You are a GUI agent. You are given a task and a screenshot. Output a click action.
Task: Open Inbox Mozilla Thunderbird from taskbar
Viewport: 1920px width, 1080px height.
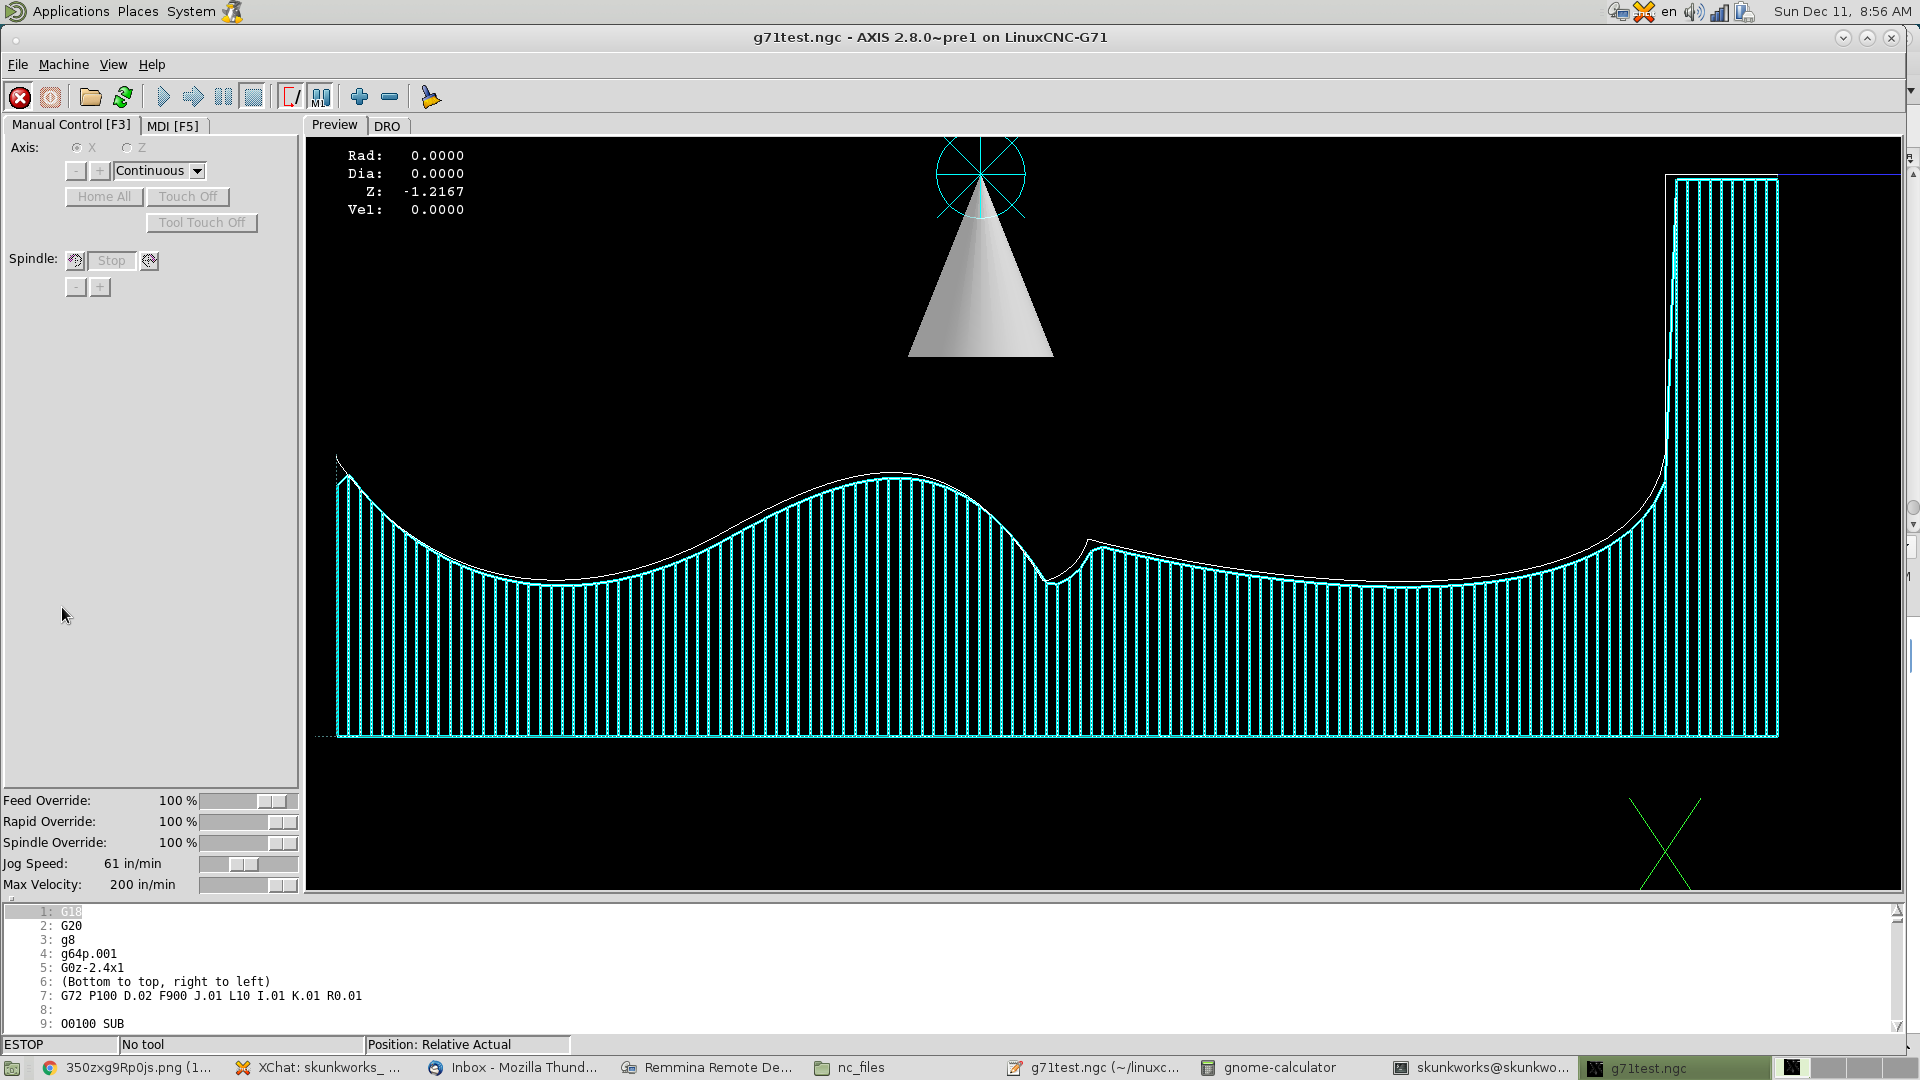(513, 1068)
